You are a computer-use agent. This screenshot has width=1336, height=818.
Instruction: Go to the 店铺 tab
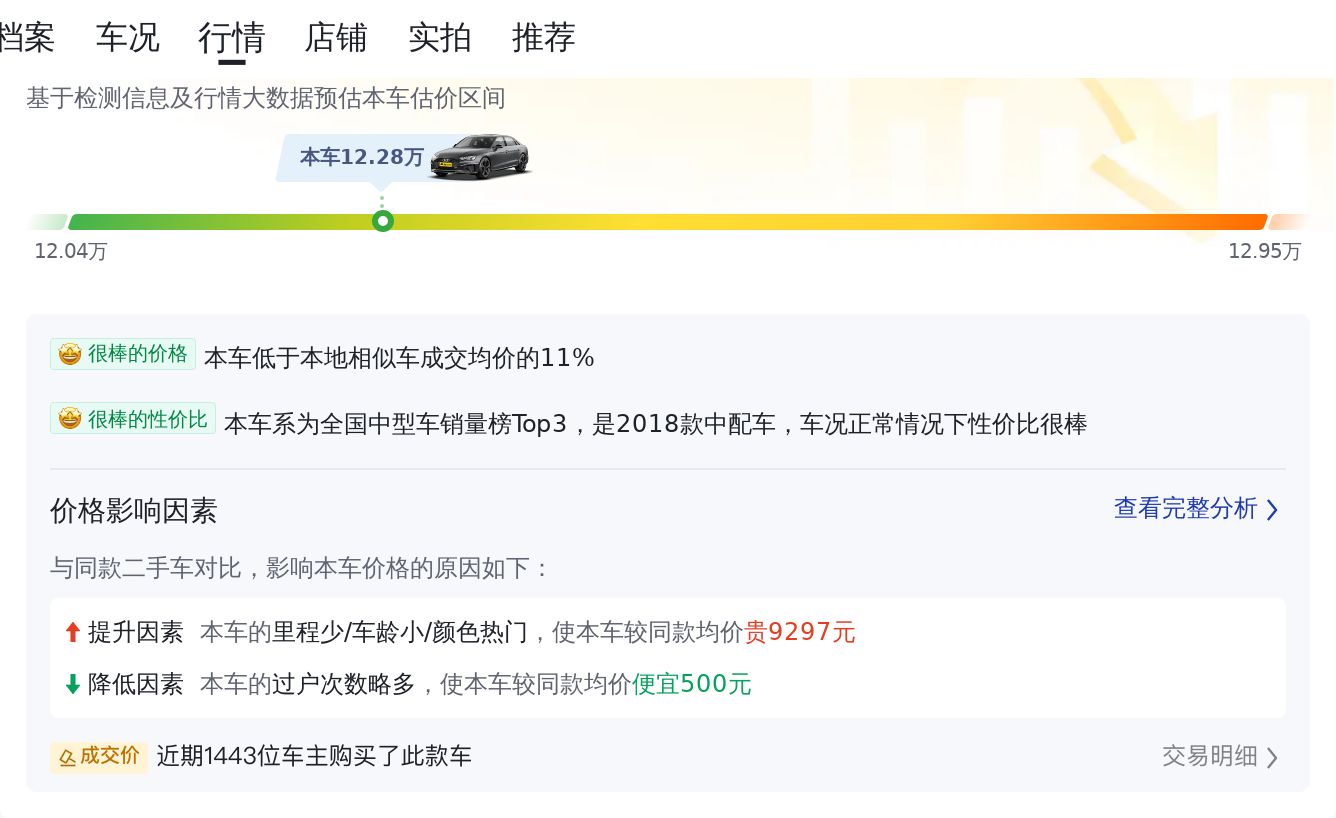point(336,38)
